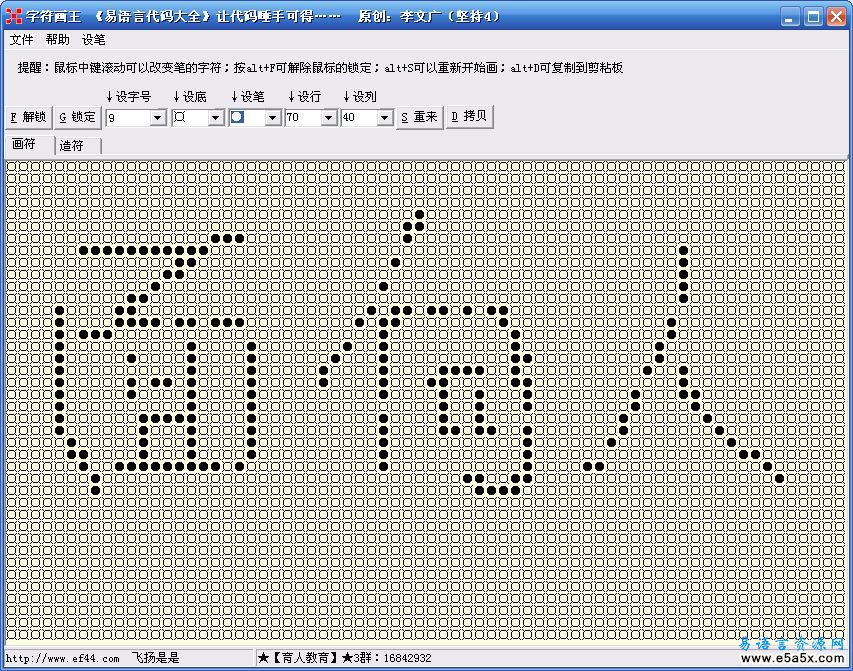Expand the 设笔 pen character dropdown
Viewport: 853px width, 671px height.
click(273, 118)
